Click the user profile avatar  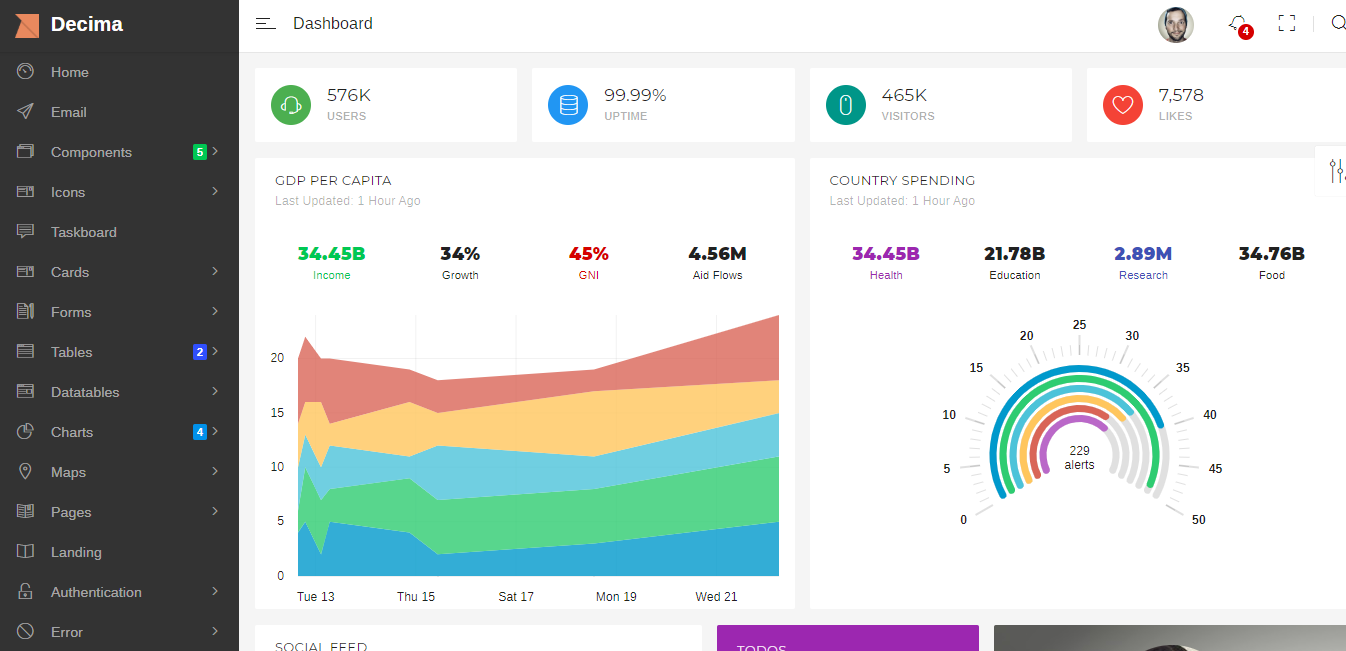click(x=1176, y=25)
